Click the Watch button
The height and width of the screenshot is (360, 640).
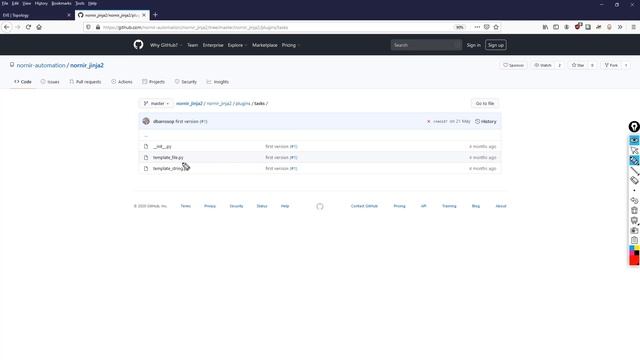click(x=543, y=65)
